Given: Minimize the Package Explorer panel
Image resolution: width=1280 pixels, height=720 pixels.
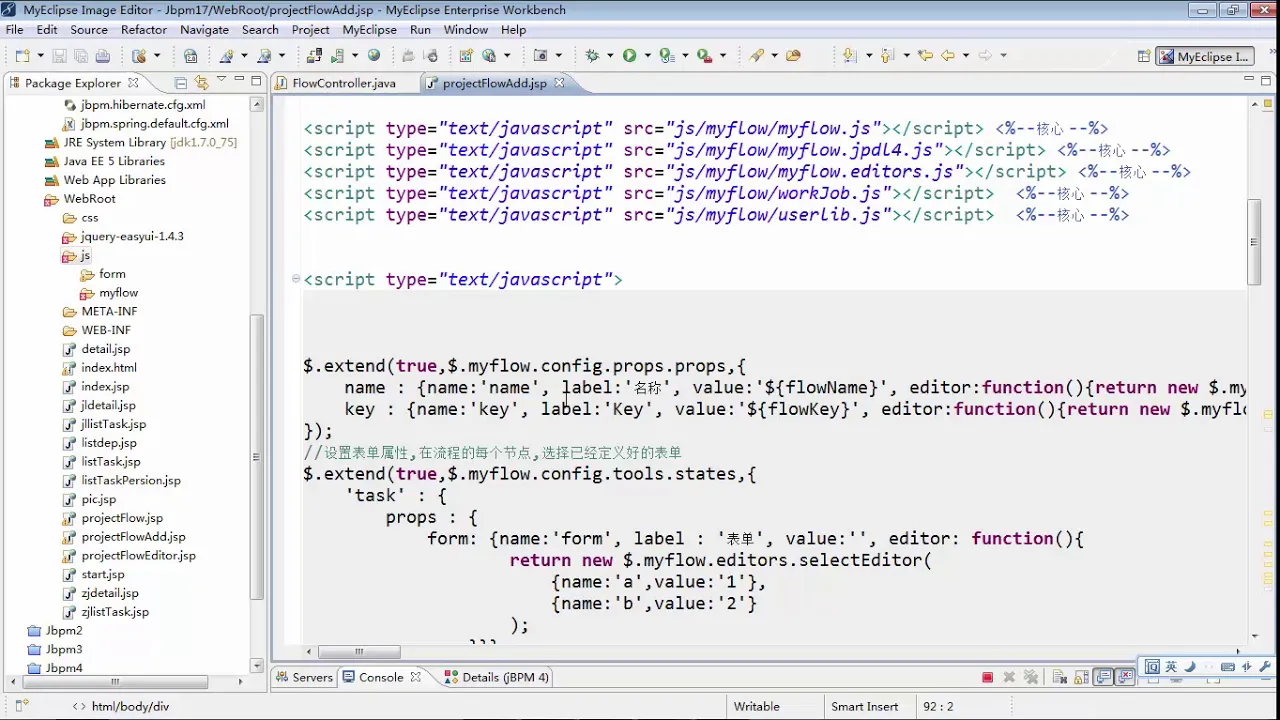Looking at the screenshot, I should coord(239,79).
